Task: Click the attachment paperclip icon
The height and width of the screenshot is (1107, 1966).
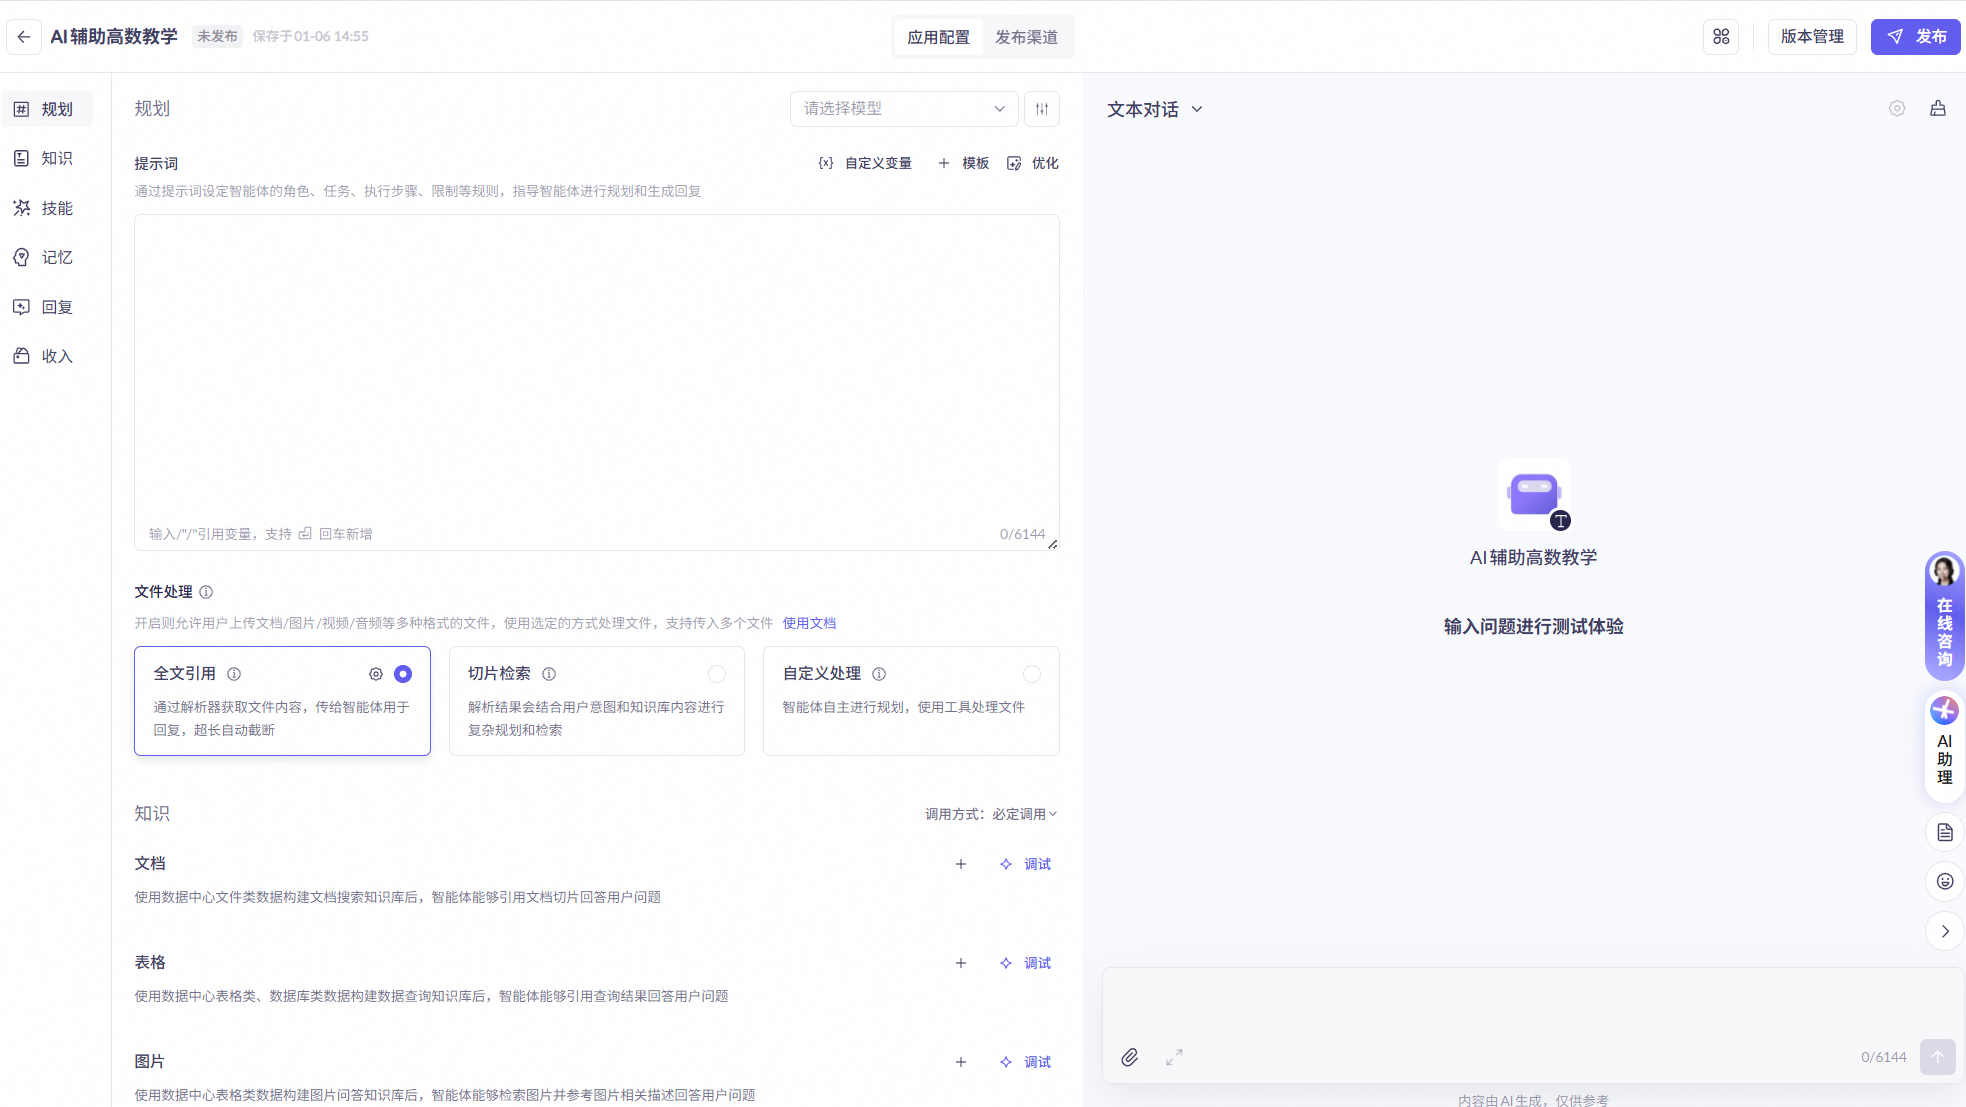Action: (1129, 1057)
